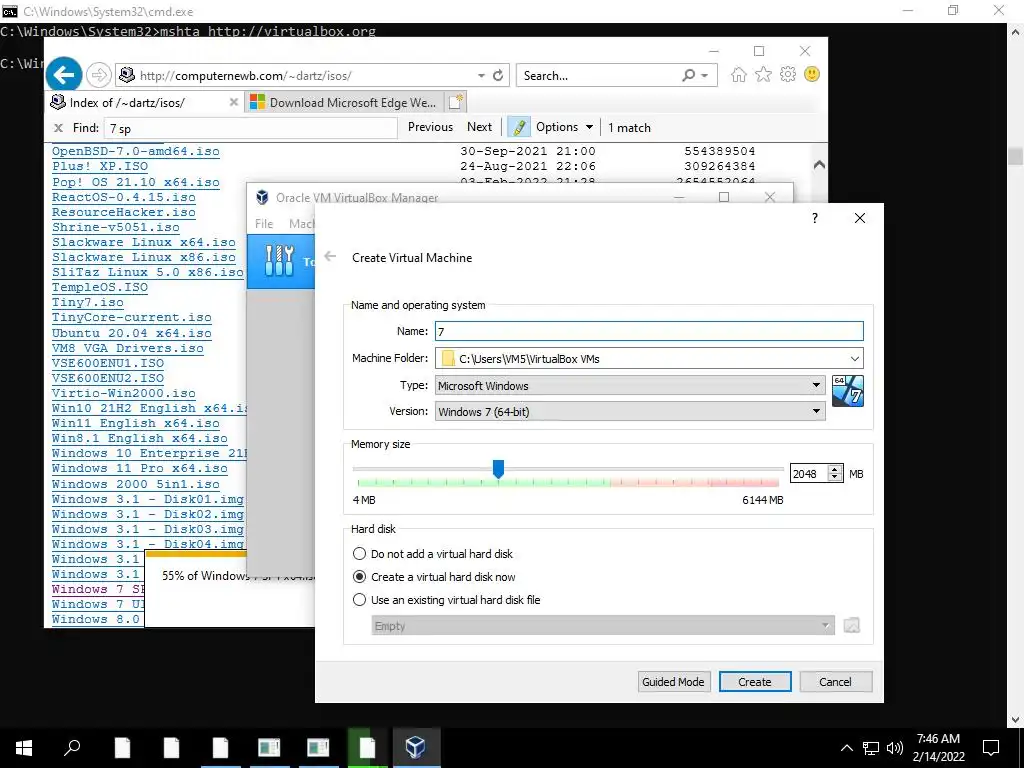Open TempleOS.ISO link
The height and width of the screenshot is (768, 1024).
point(100,287)
